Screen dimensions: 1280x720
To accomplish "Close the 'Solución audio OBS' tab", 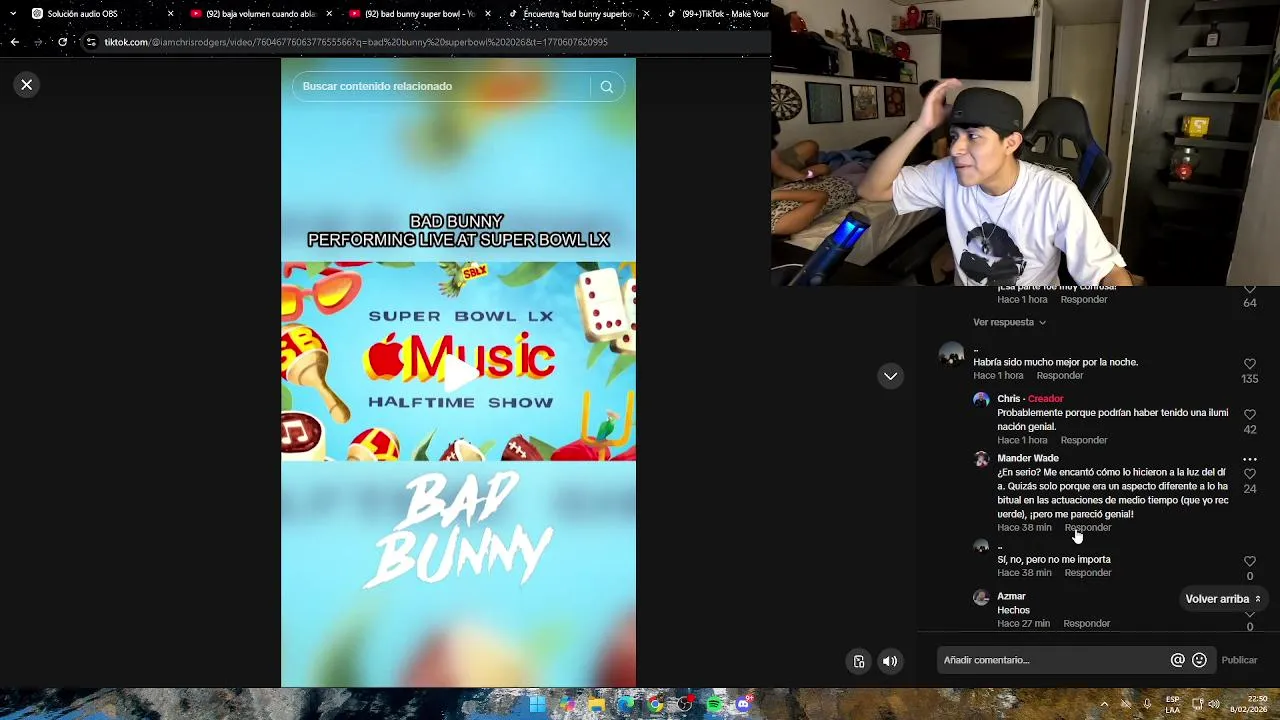I will pos(170,14).
